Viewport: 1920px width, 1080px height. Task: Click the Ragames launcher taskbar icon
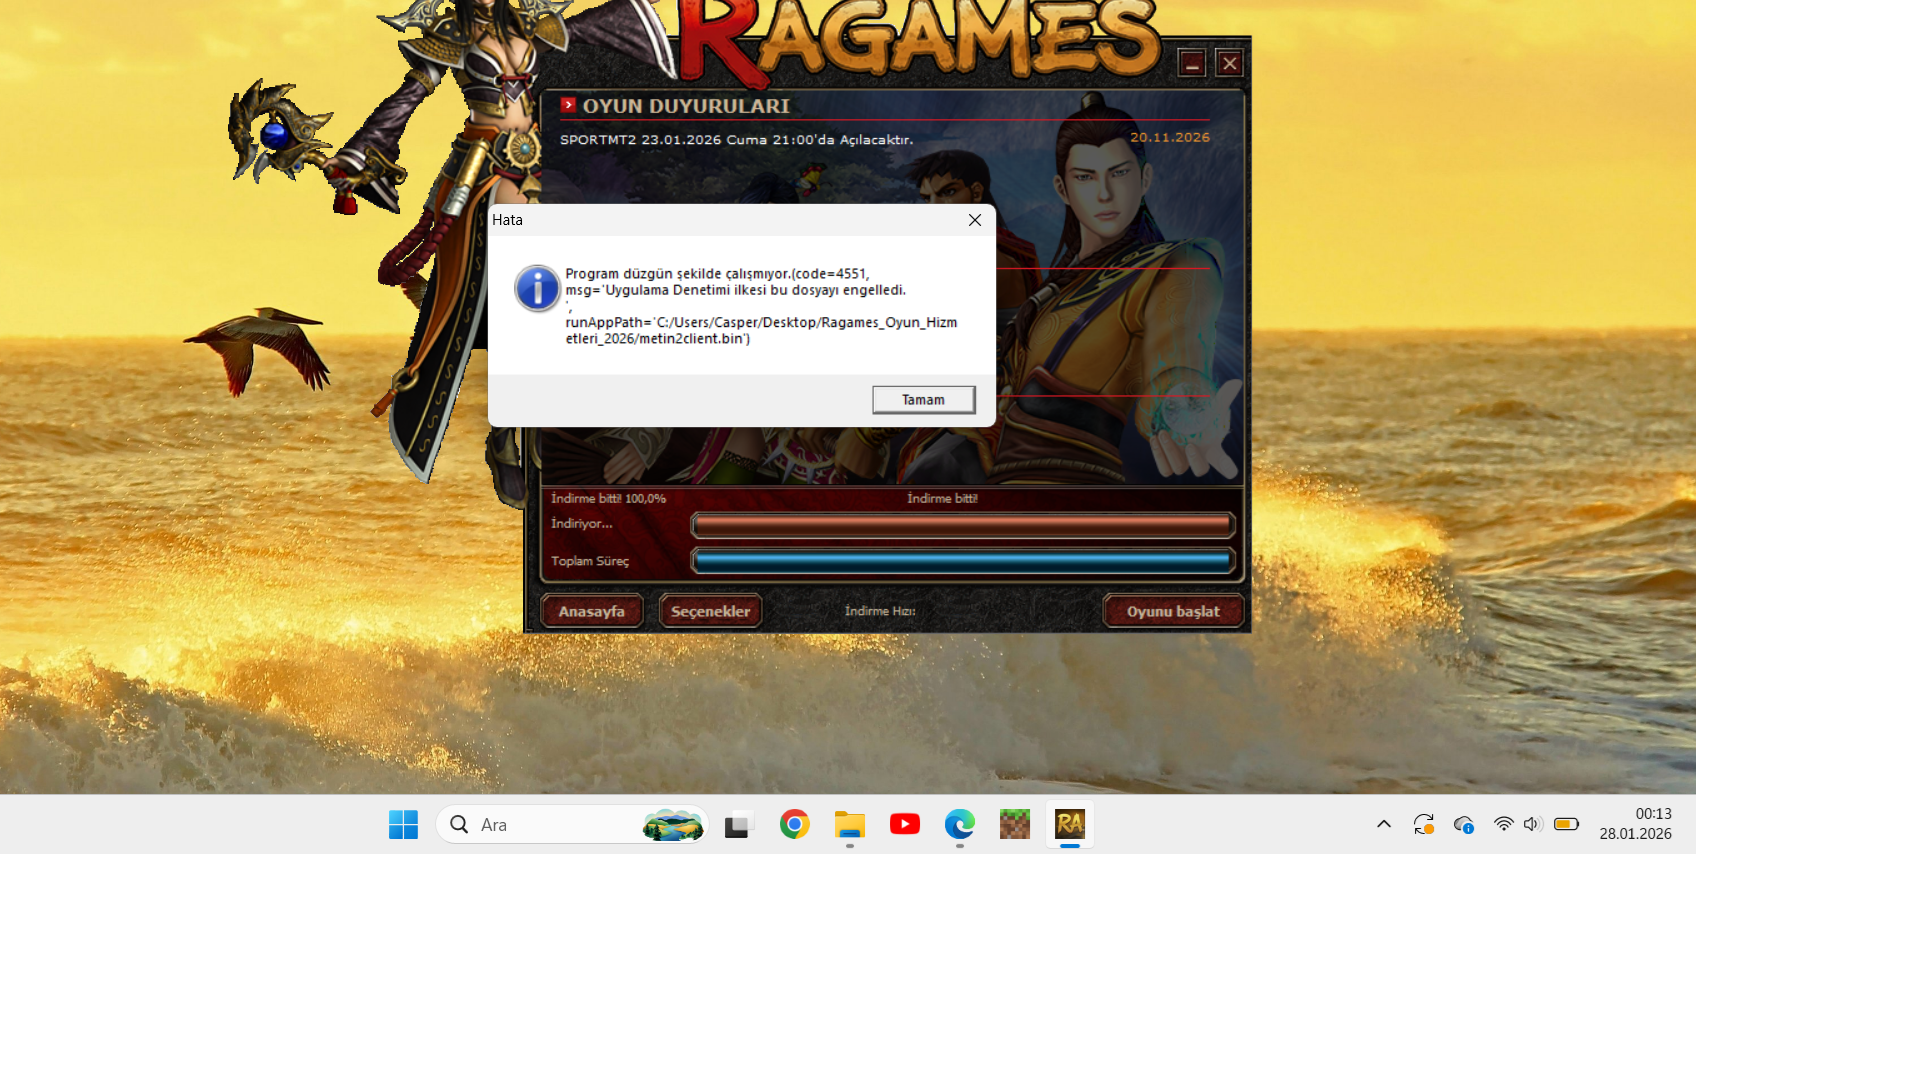tap(1070, 825)
